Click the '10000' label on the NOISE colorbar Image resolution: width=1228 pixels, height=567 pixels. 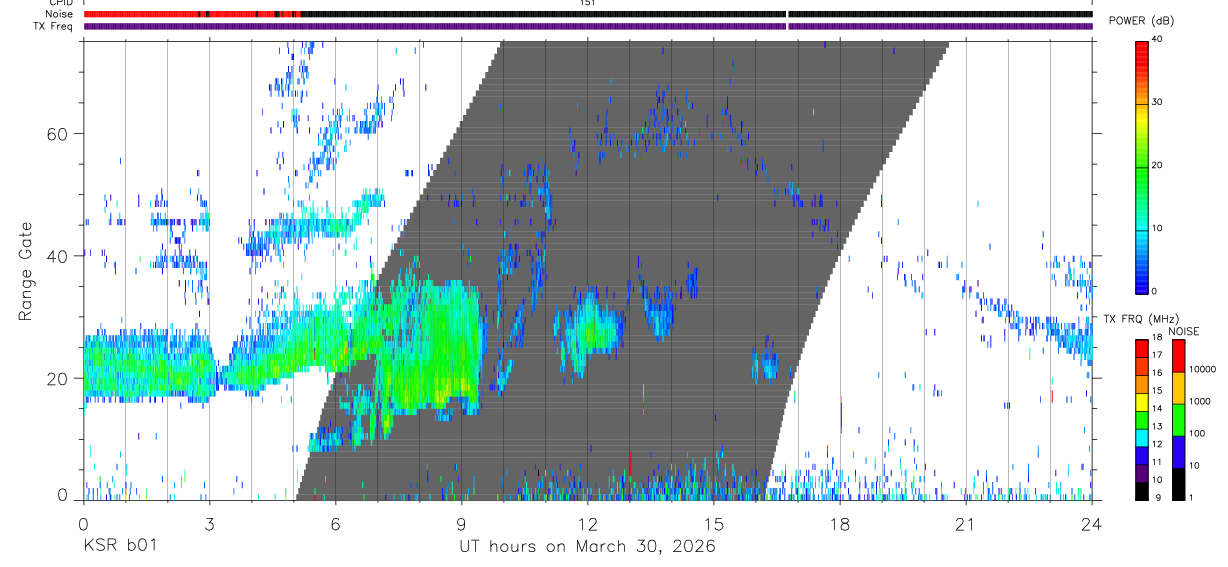pyautogui.click(x=1202, y=369)
